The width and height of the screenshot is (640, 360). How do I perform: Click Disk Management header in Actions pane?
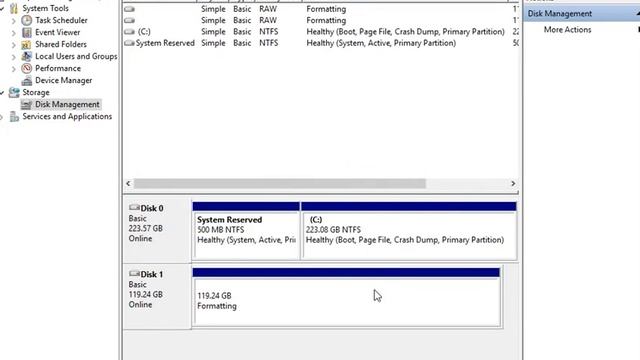click(x=581, y=13)
